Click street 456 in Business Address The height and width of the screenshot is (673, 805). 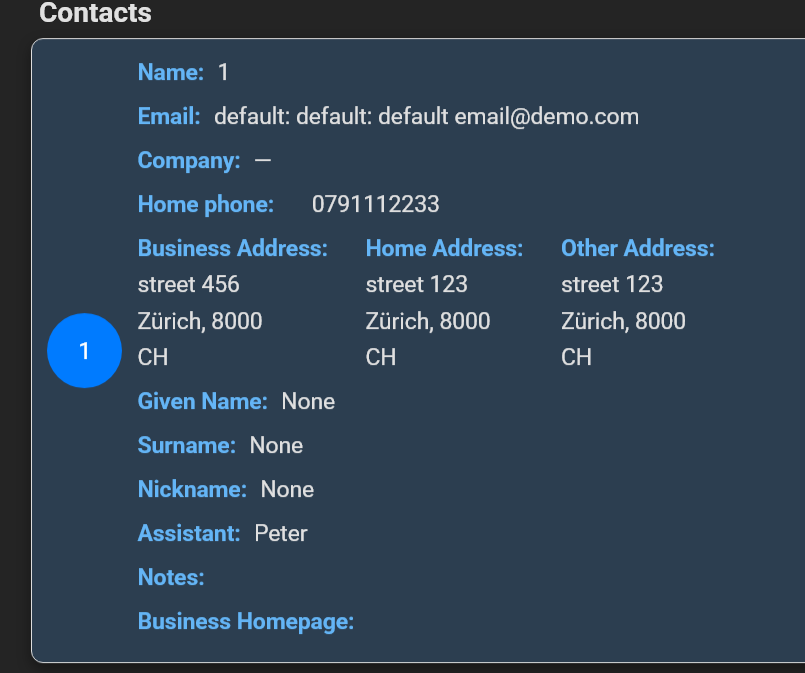click(188, 284)
